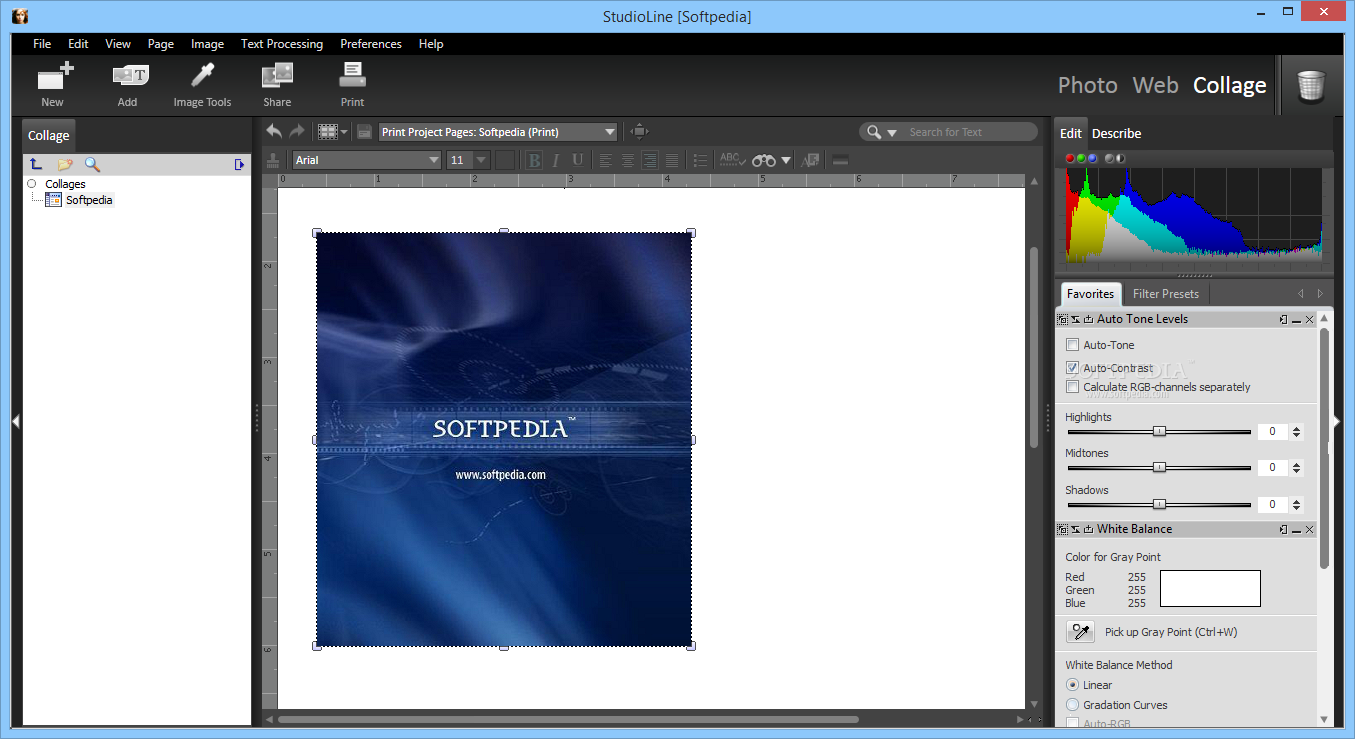Center align text
The height and width of the screenshot is (739, 1355).
[x=628, y=160]
